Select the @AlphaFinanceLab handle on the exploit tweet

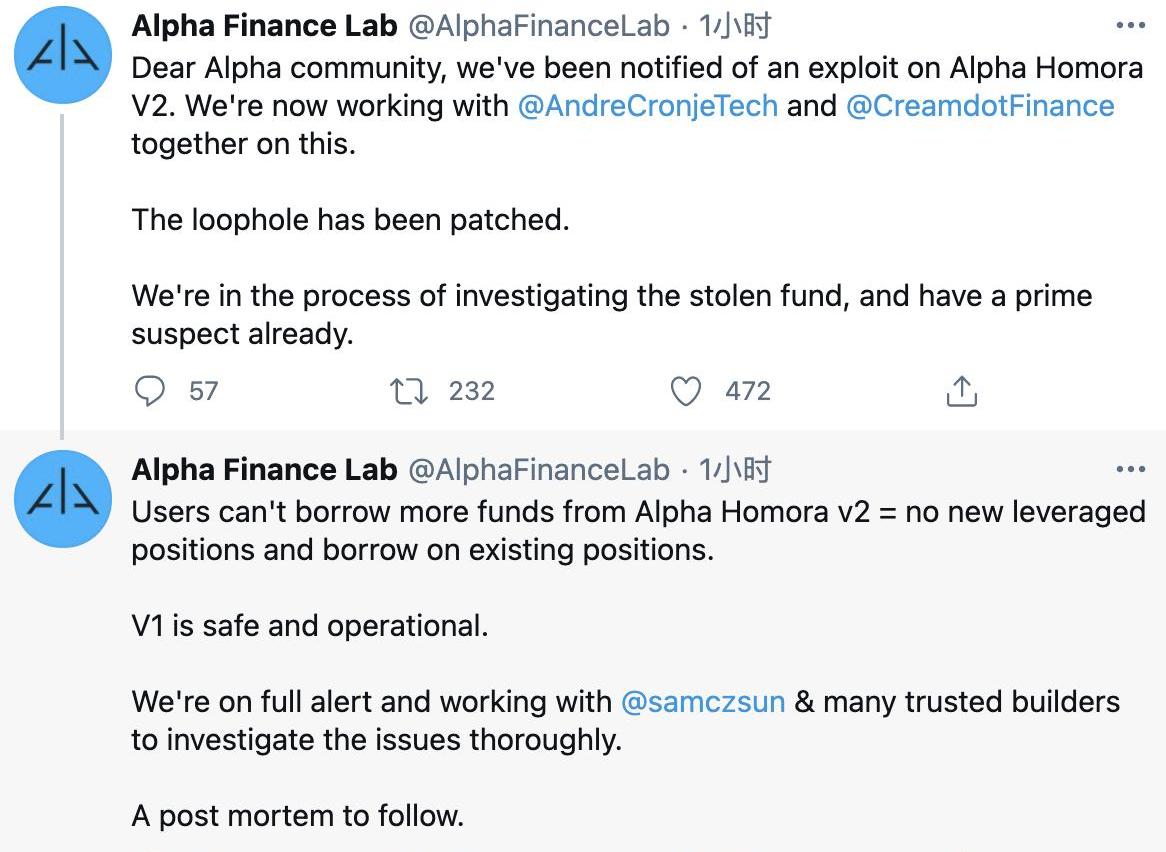pos(538,27)
